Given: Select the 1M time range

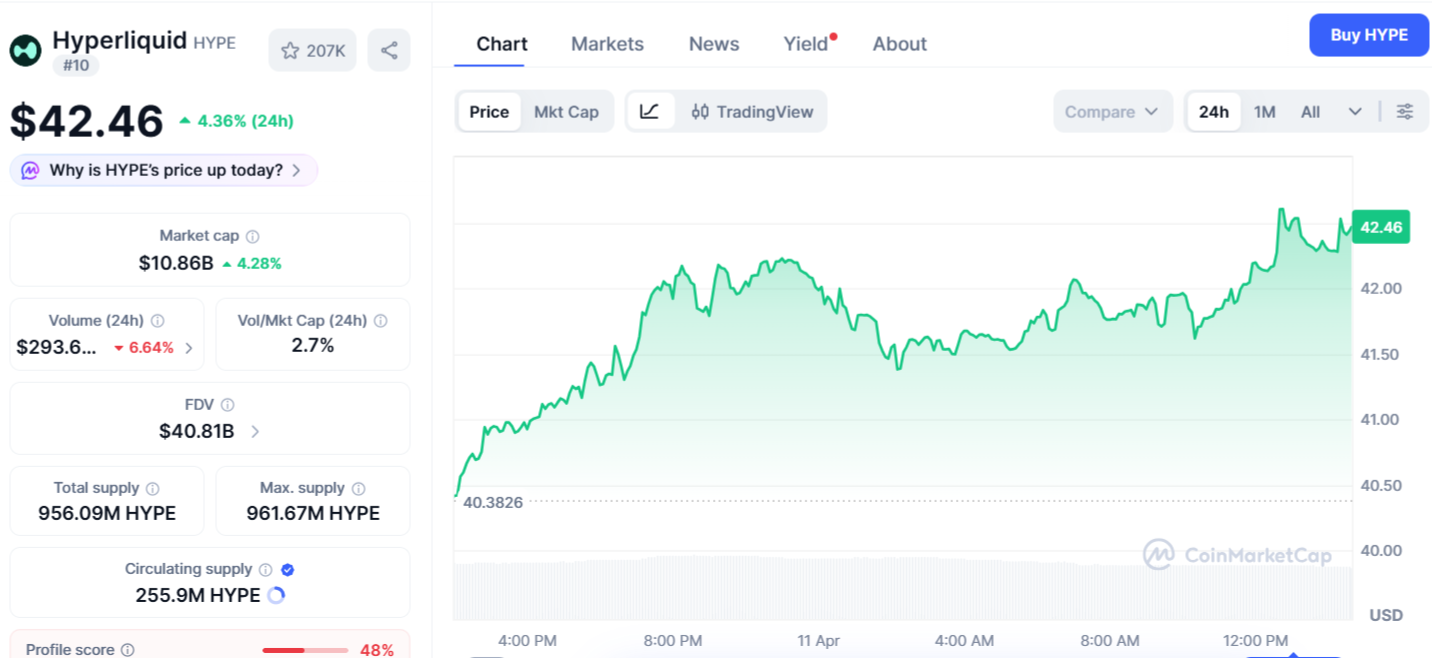Looking at the screenshot, I should coord(1264,111).
